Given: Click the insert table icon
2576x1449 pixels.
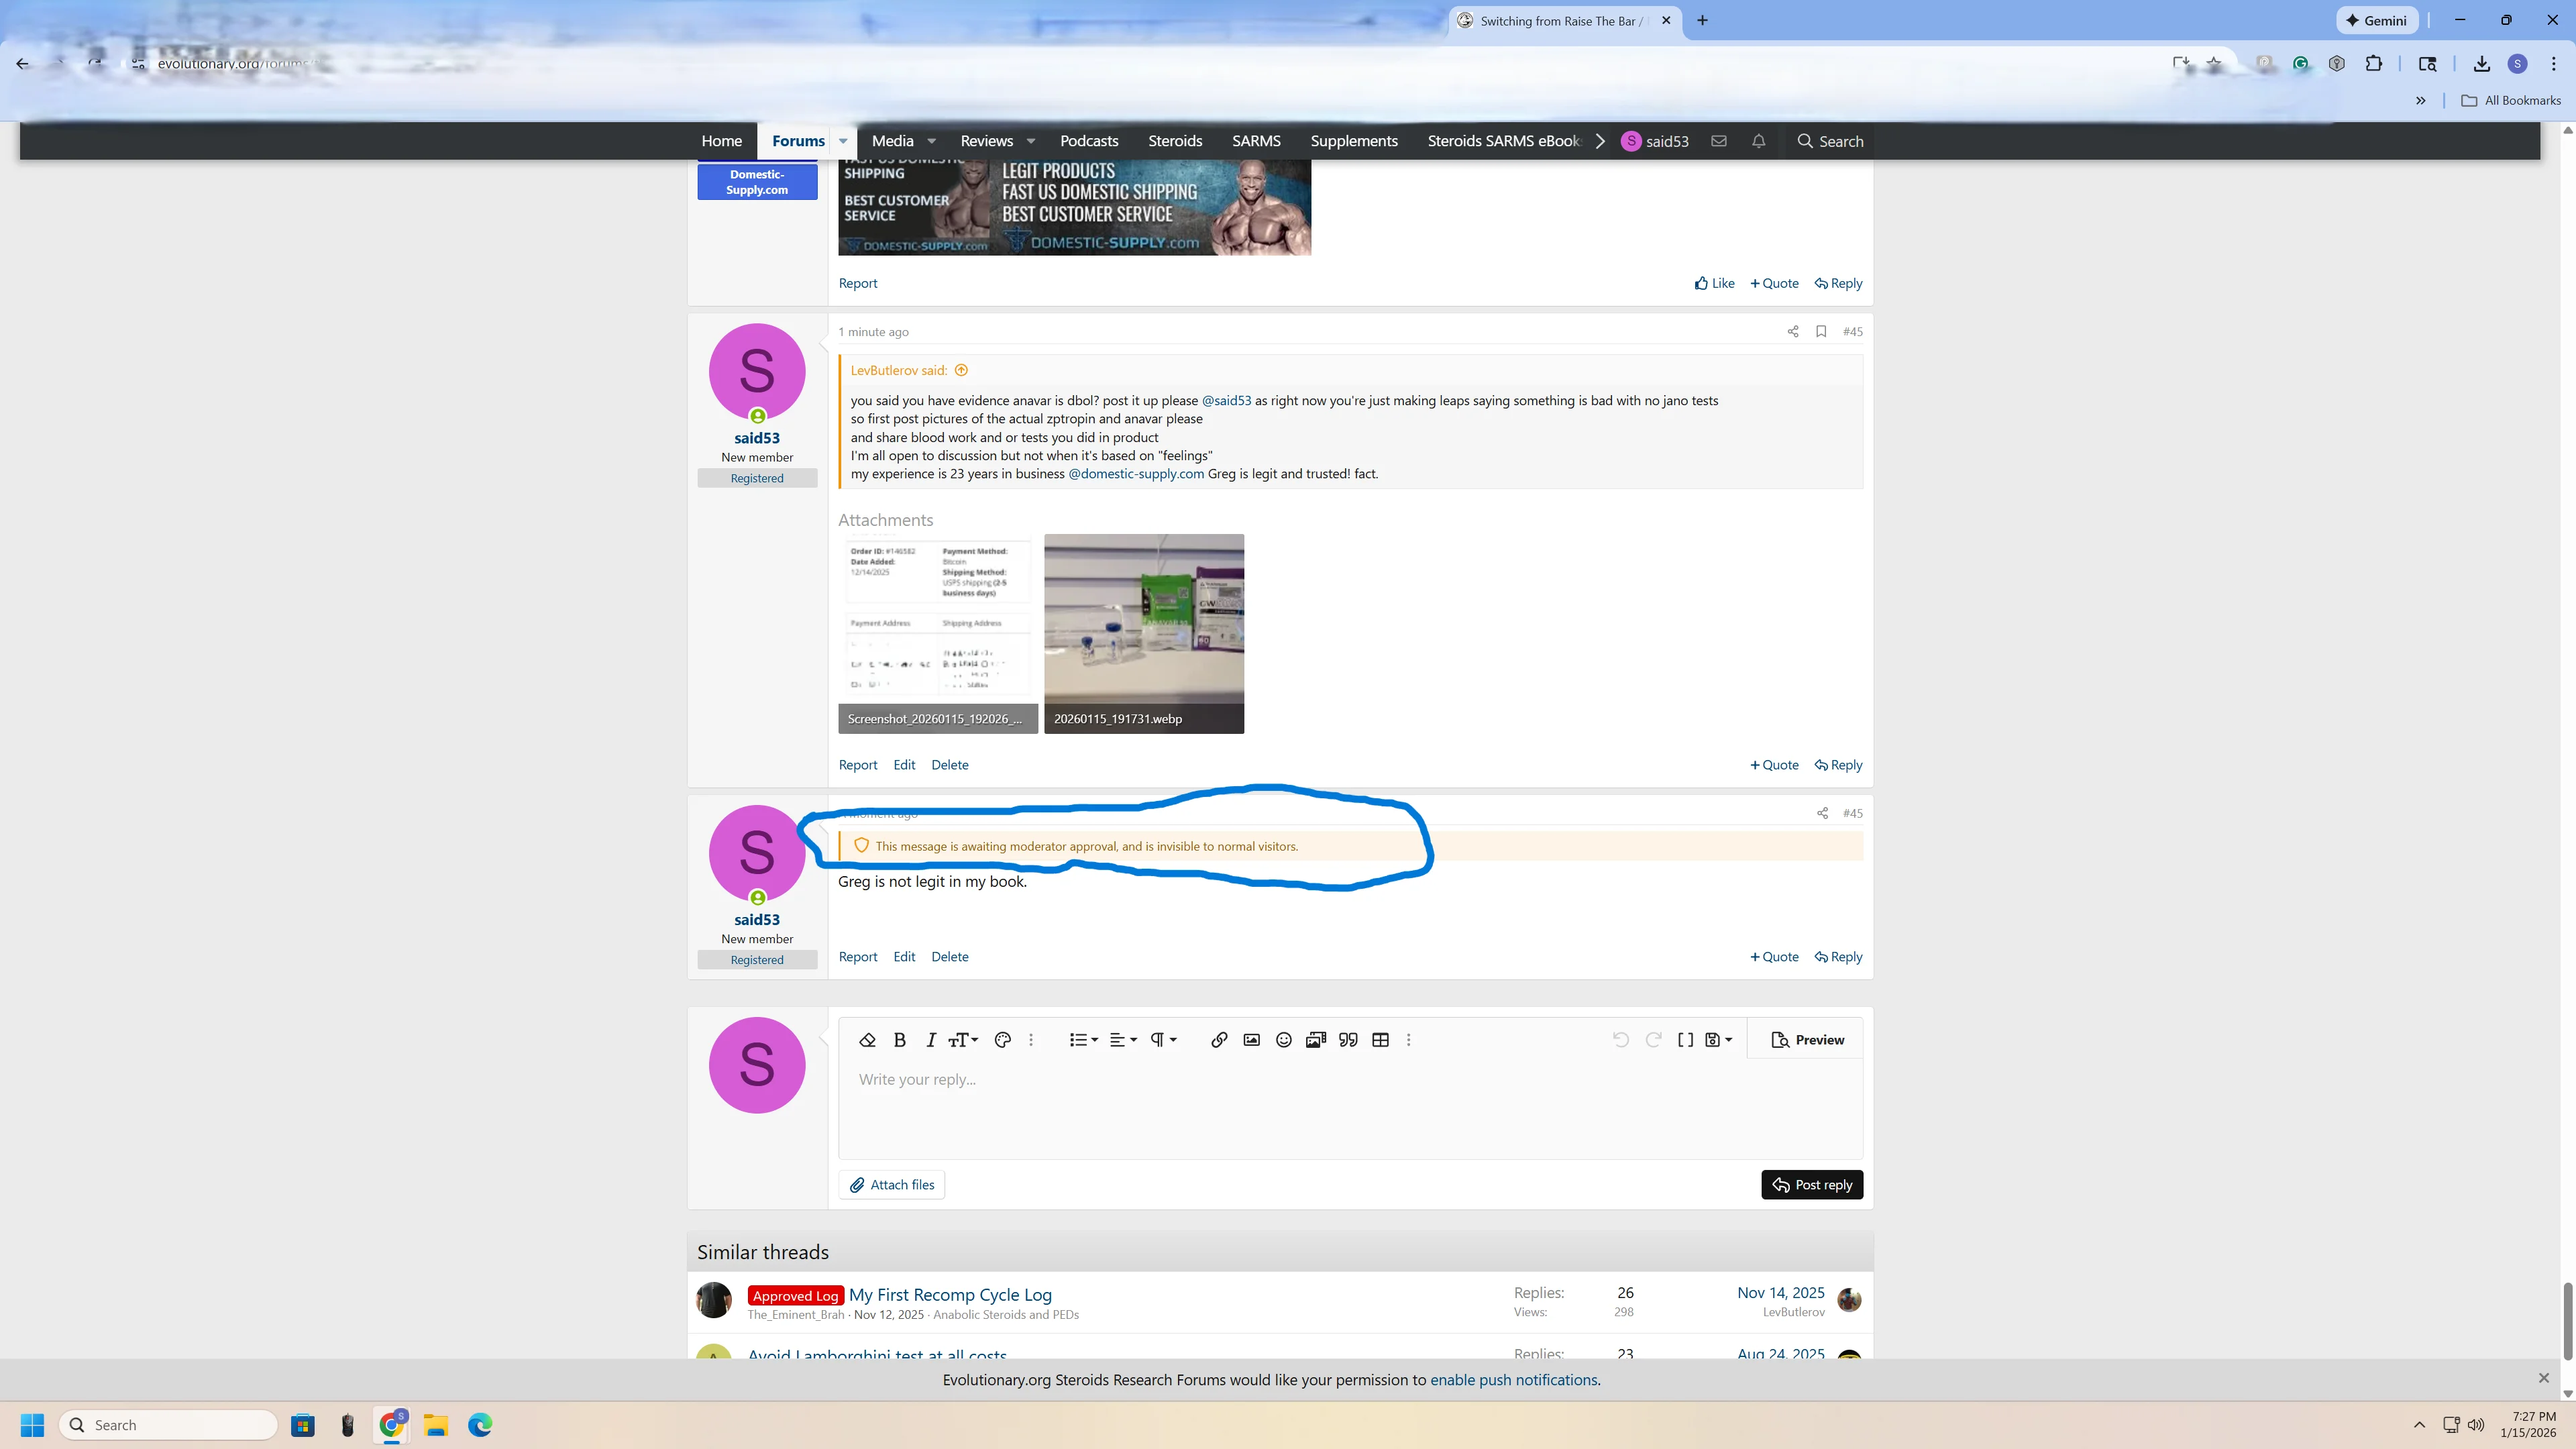Looking at the screenshot, I should coord(1381,1040).
